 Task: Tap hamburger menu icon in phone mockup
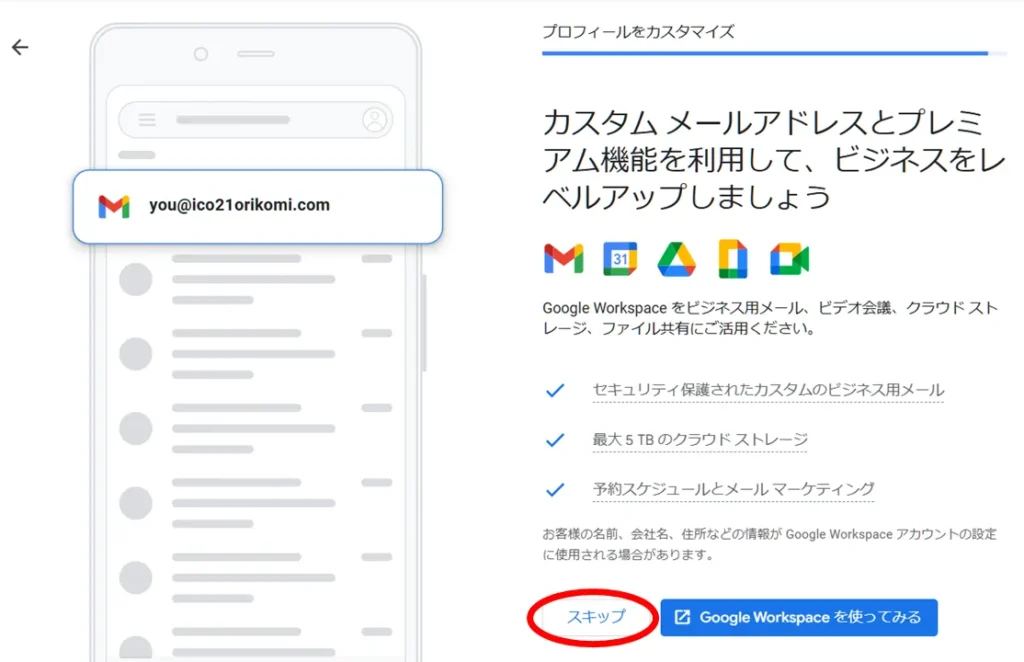coord(147,120)
